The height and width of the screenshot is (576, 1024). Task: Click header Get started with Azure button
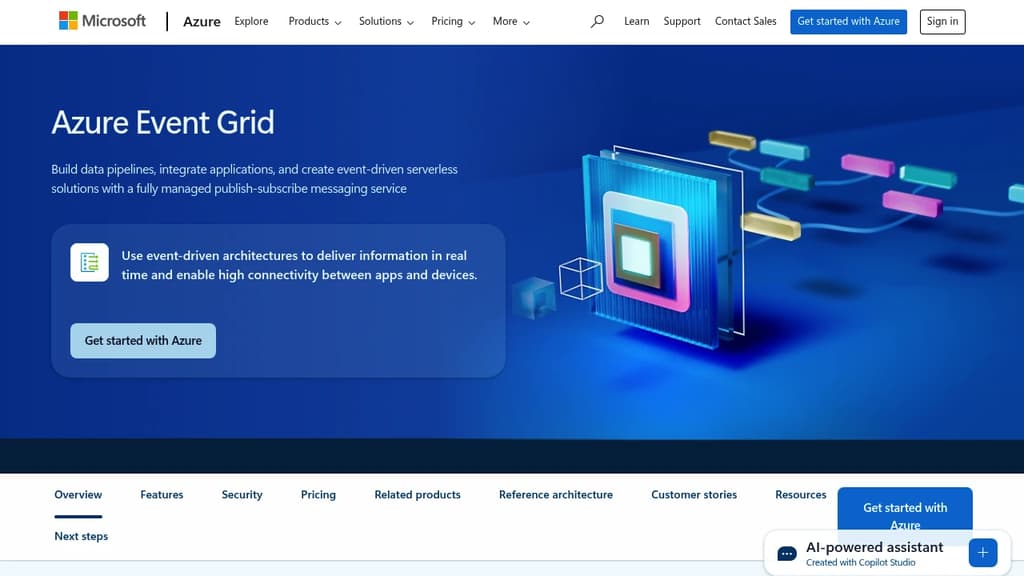tap(848, 22)
